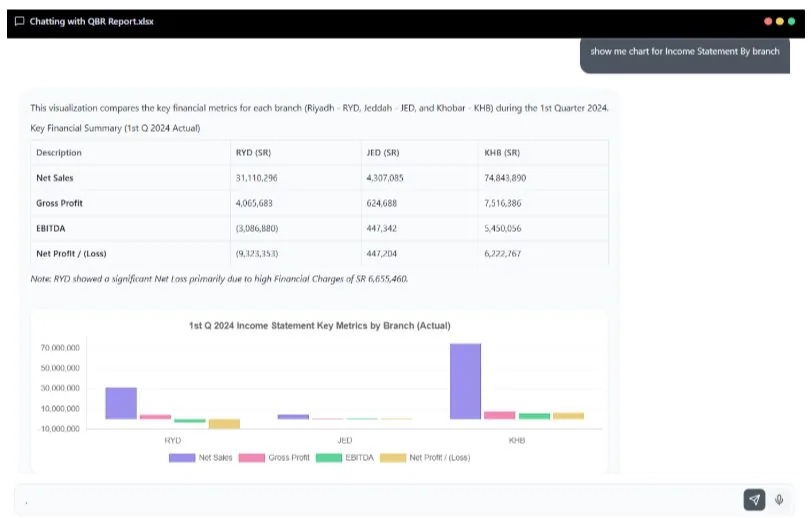Click the 'EBITDA' row label in table
811x518 pixels.
coord(51,228)
